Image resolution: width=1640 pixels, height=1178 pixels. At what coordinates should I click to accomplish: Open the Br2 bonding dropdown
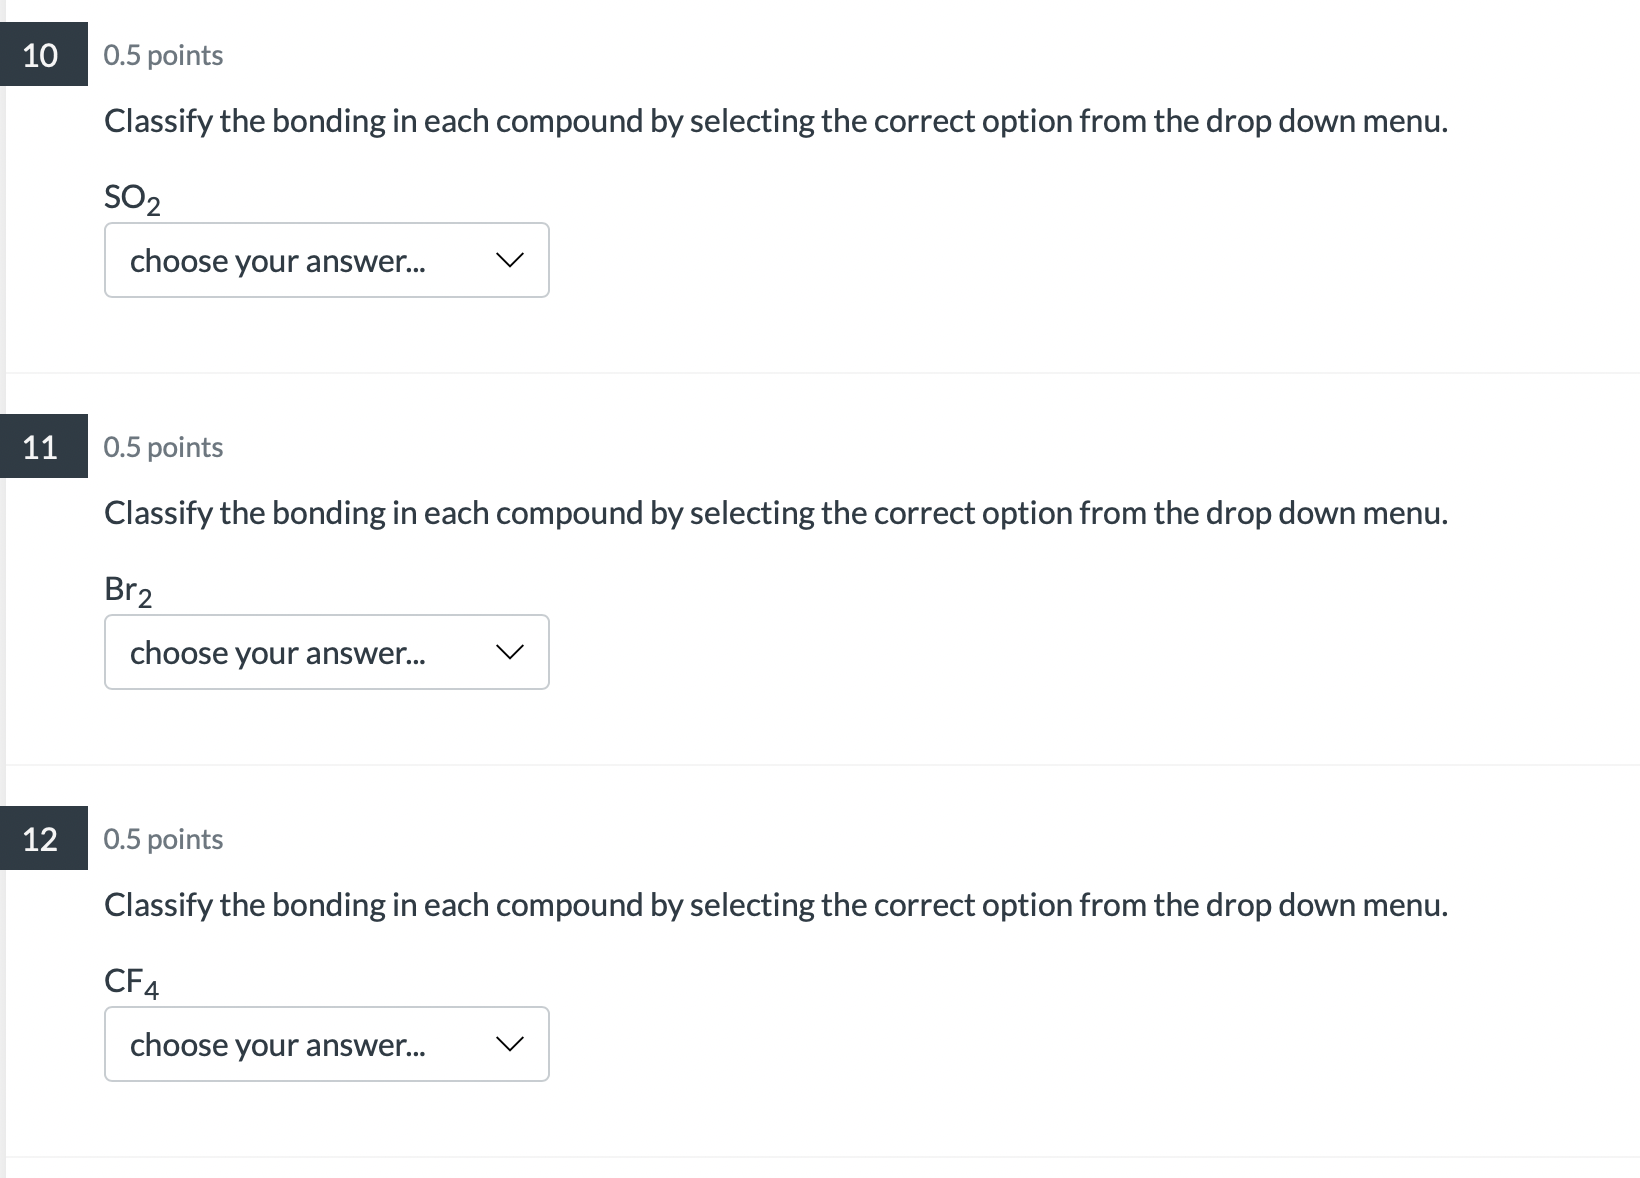(326, 652)
